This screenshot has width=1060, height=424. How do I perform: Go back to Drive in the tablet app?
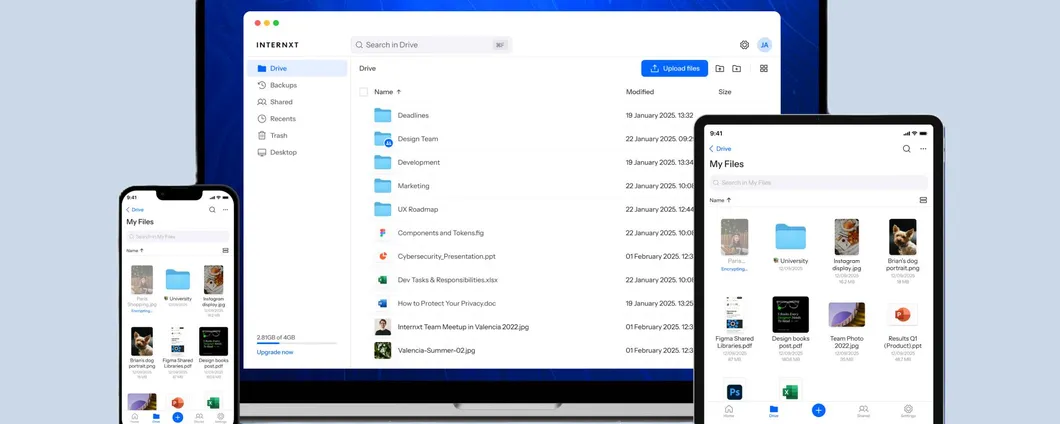[720, 149]
